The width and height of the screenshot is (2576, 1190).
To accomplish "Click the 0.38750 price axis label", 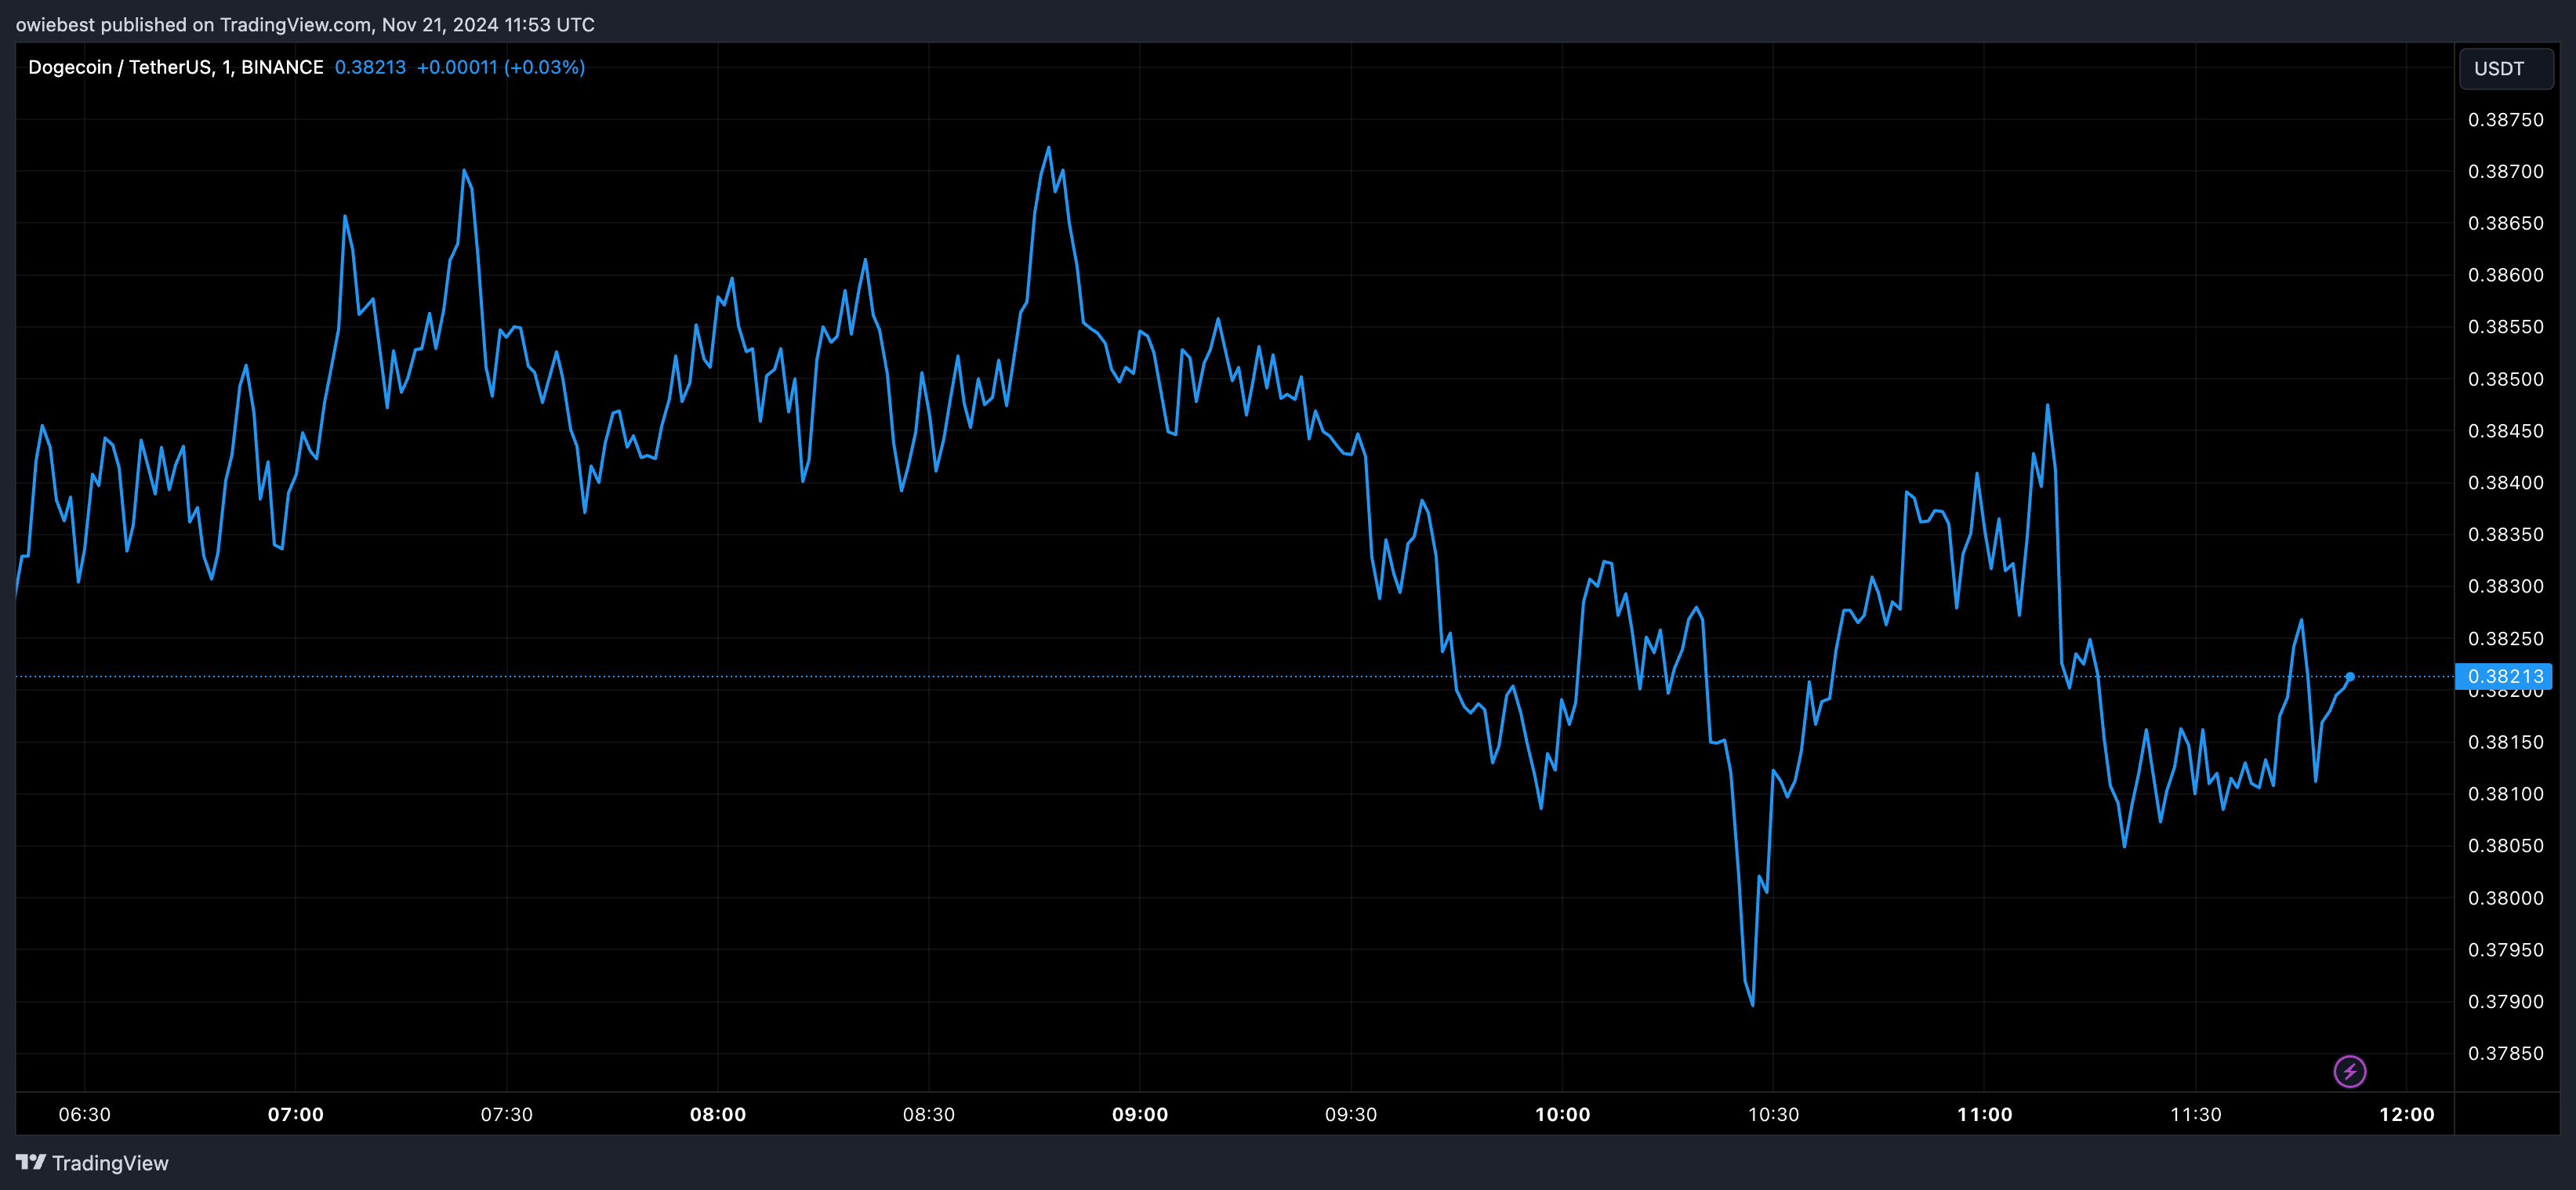I will pos(2505,120).
